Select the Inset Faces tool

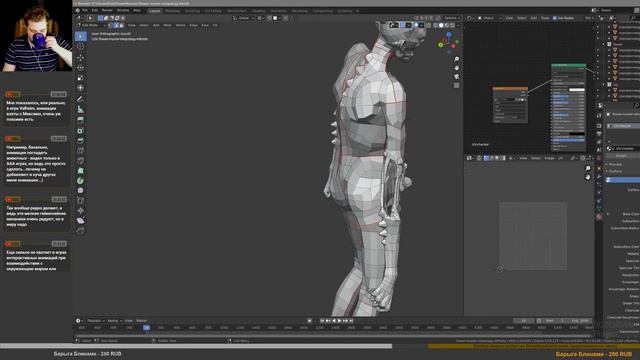click(81, 141)
